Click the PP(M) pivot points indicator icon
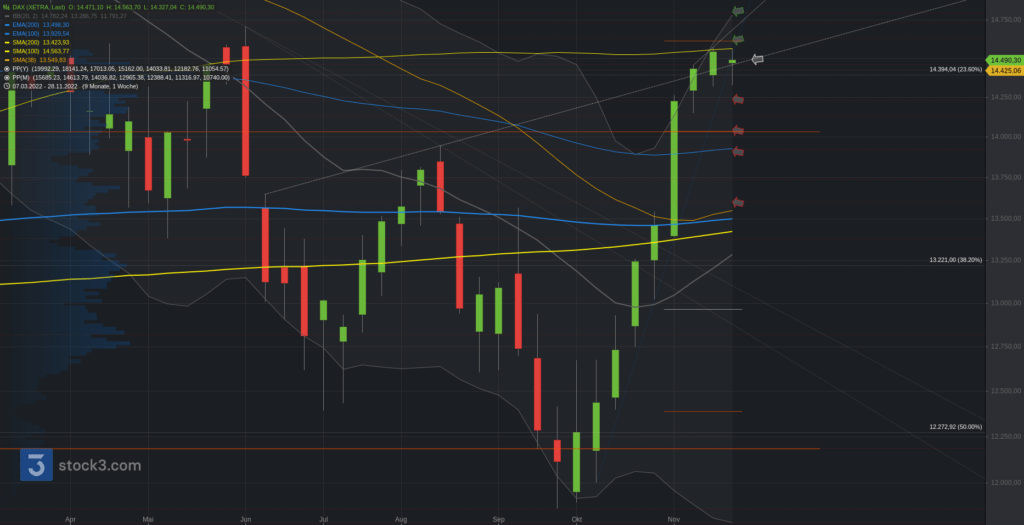Viewport: 1024px width, 525px height. pos(7,77)
